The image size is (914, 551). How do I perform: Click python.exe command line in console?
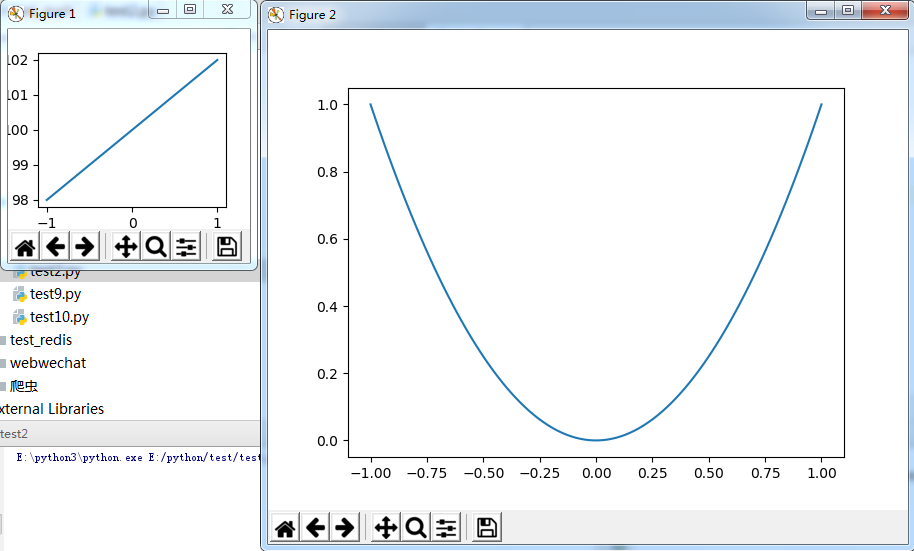138,458
